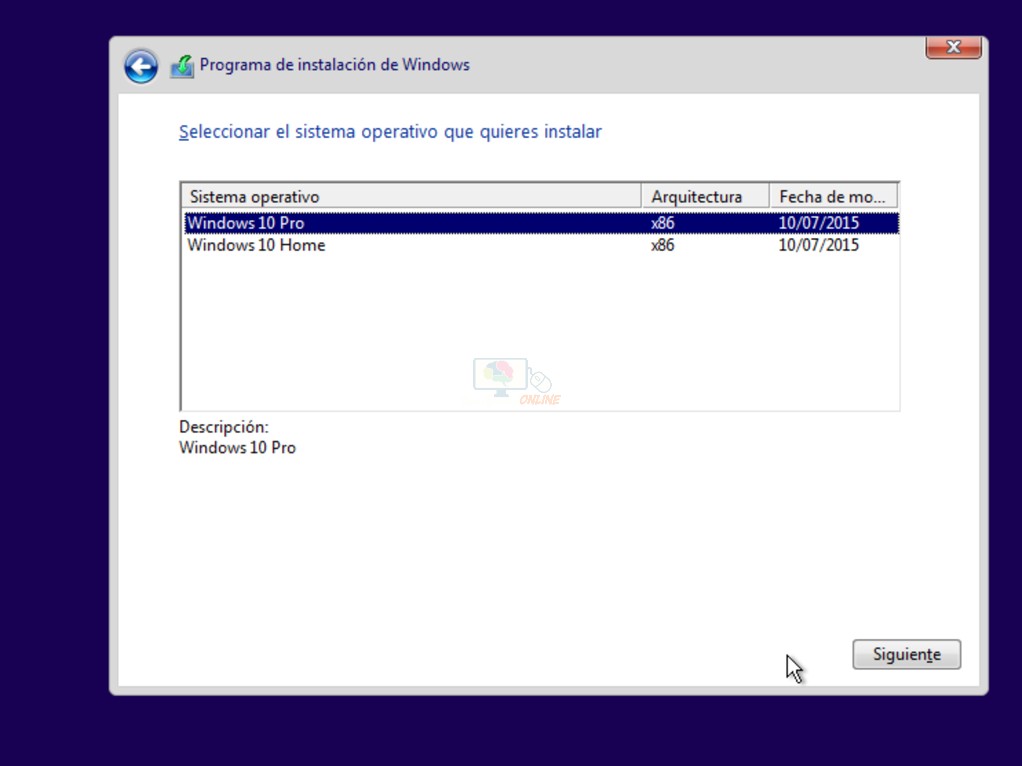Sort by Arquitectura column header
Screen dimensions: 1022x766
point(706,196)
